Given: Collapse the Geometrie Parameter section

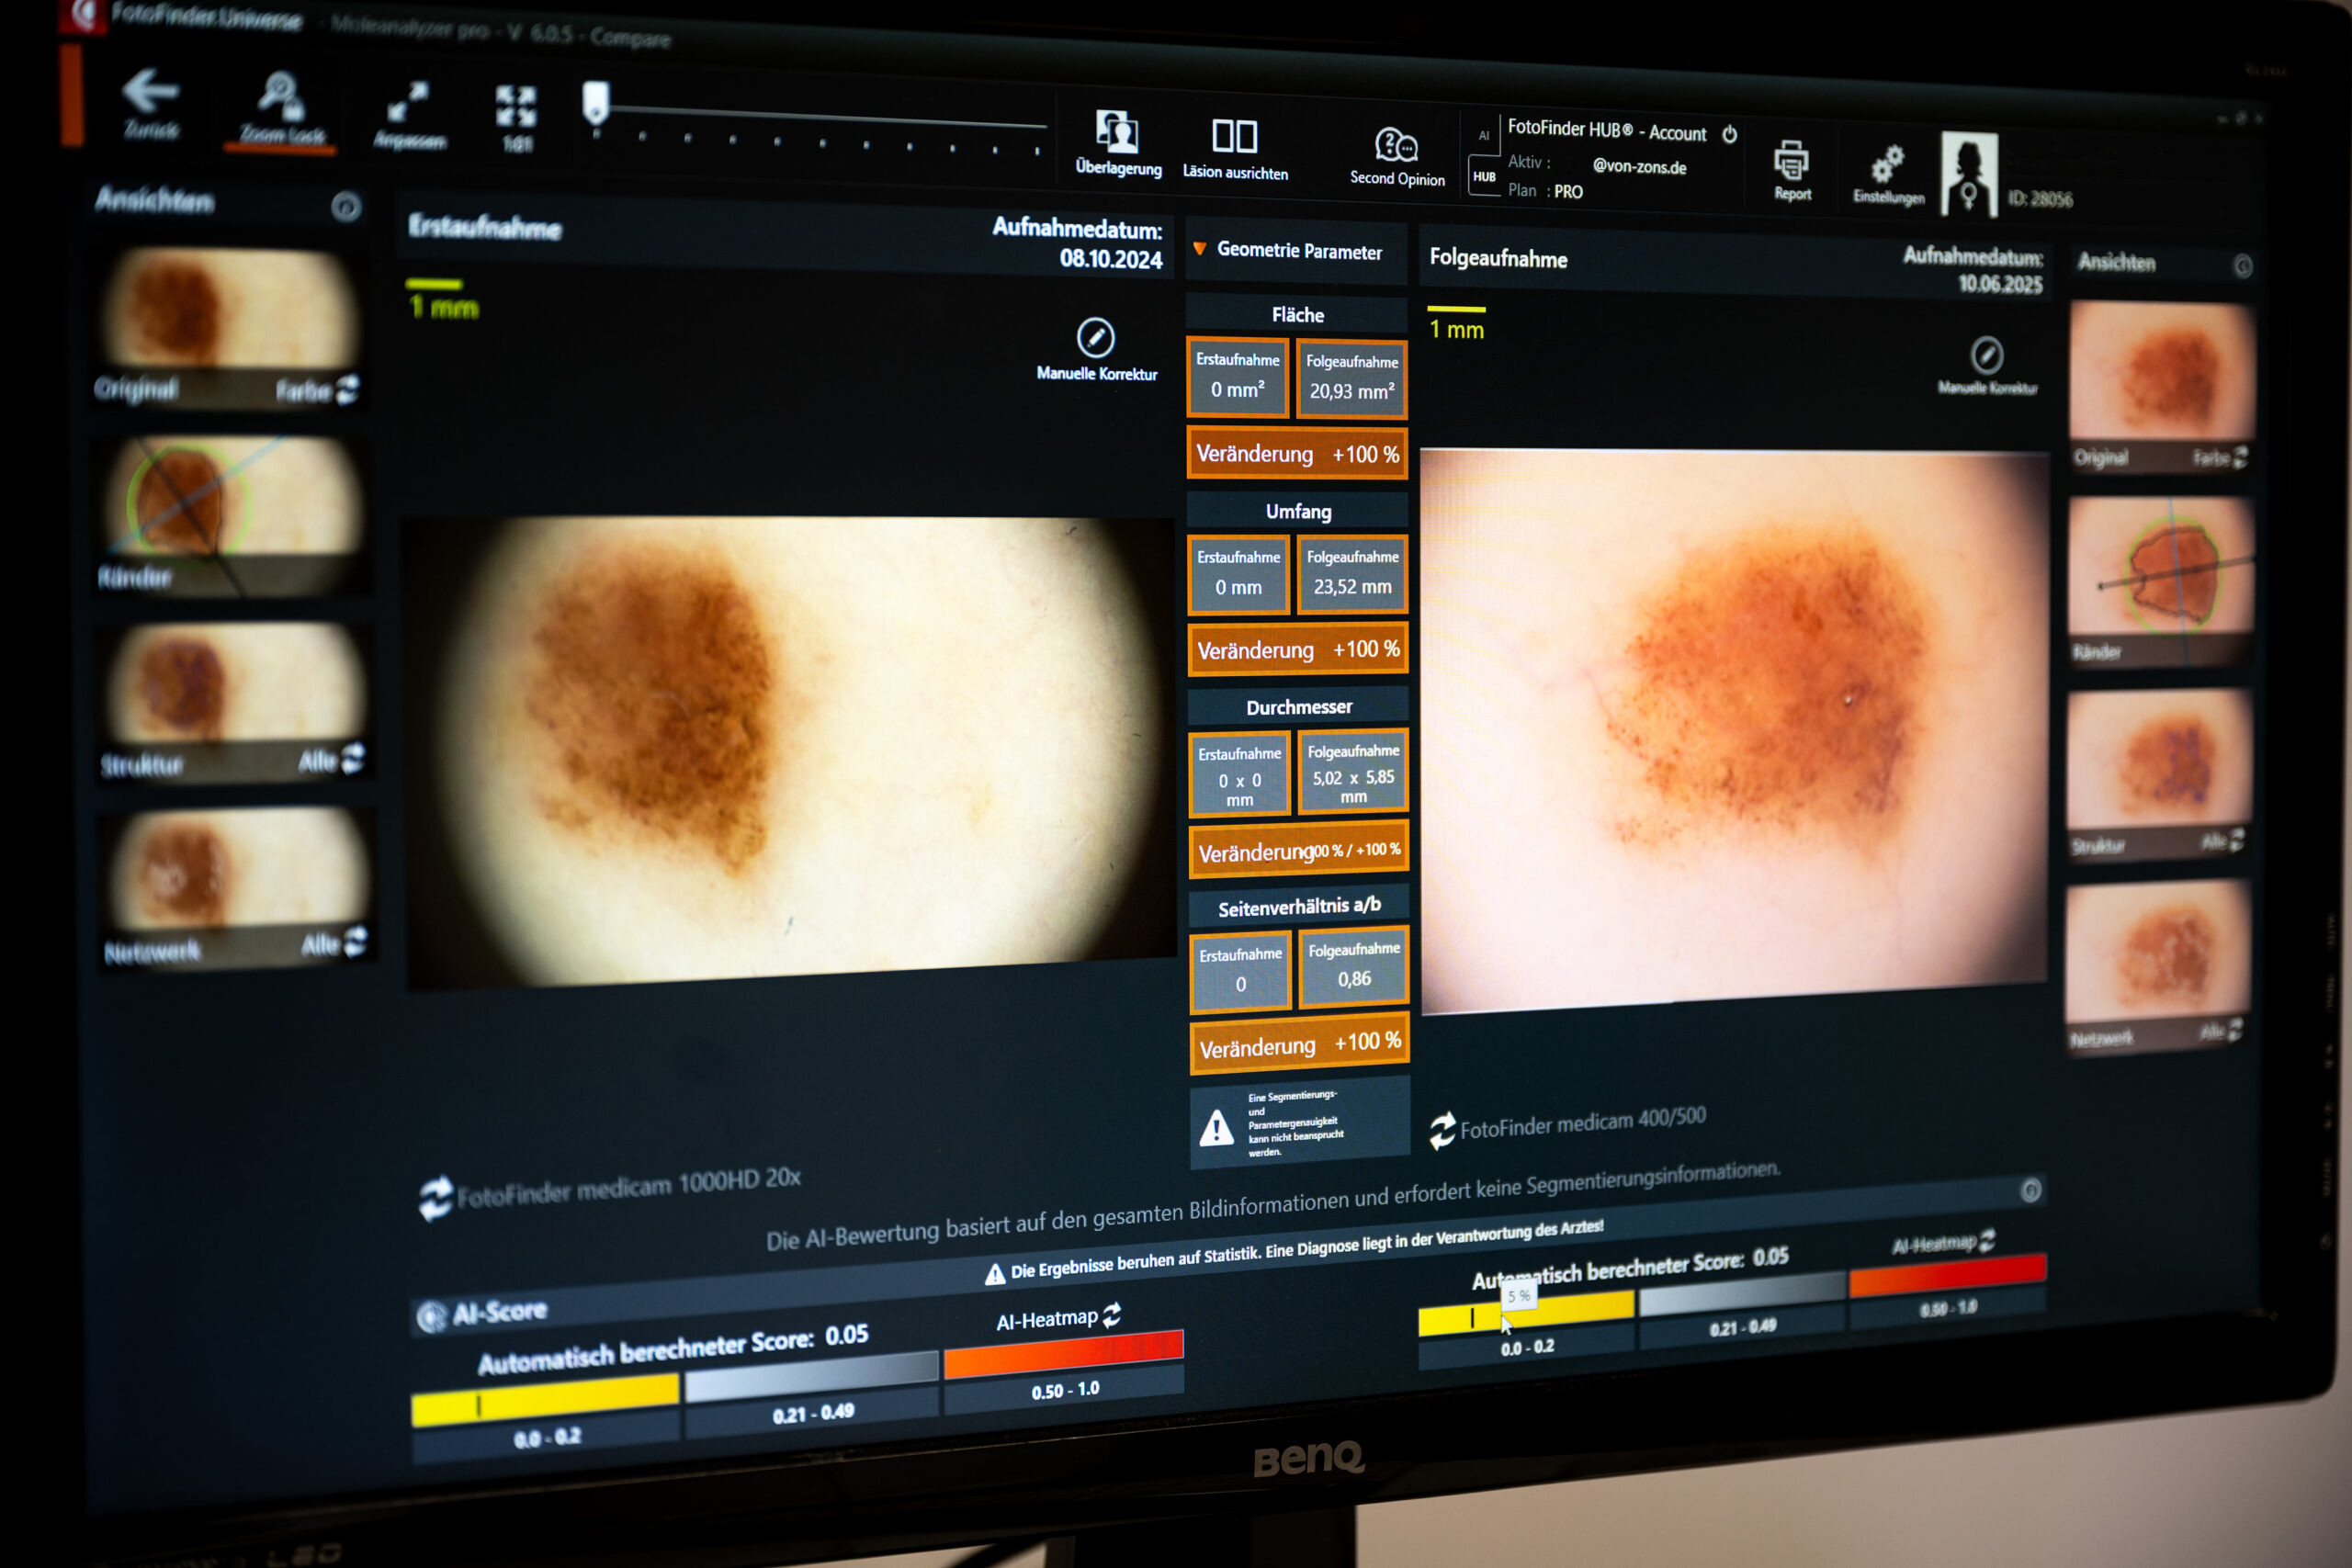Looking at the screenshot, I should click(1200, 249).
